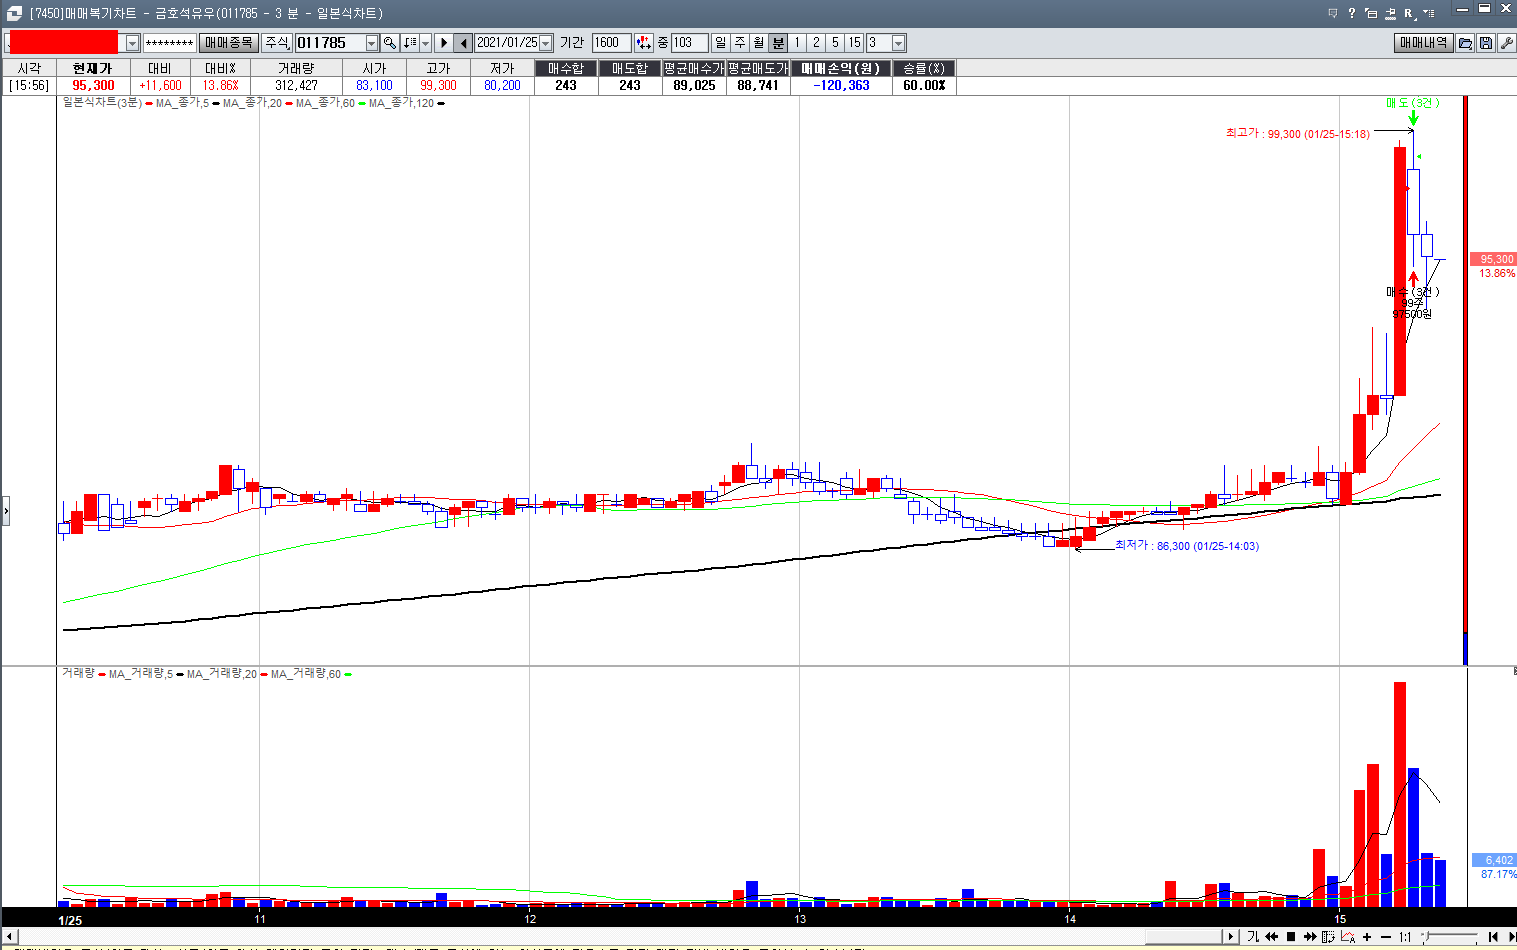Click the 중 count input field 103
The height and width of the screenshot is (950, 1517).
coord(690,43)
